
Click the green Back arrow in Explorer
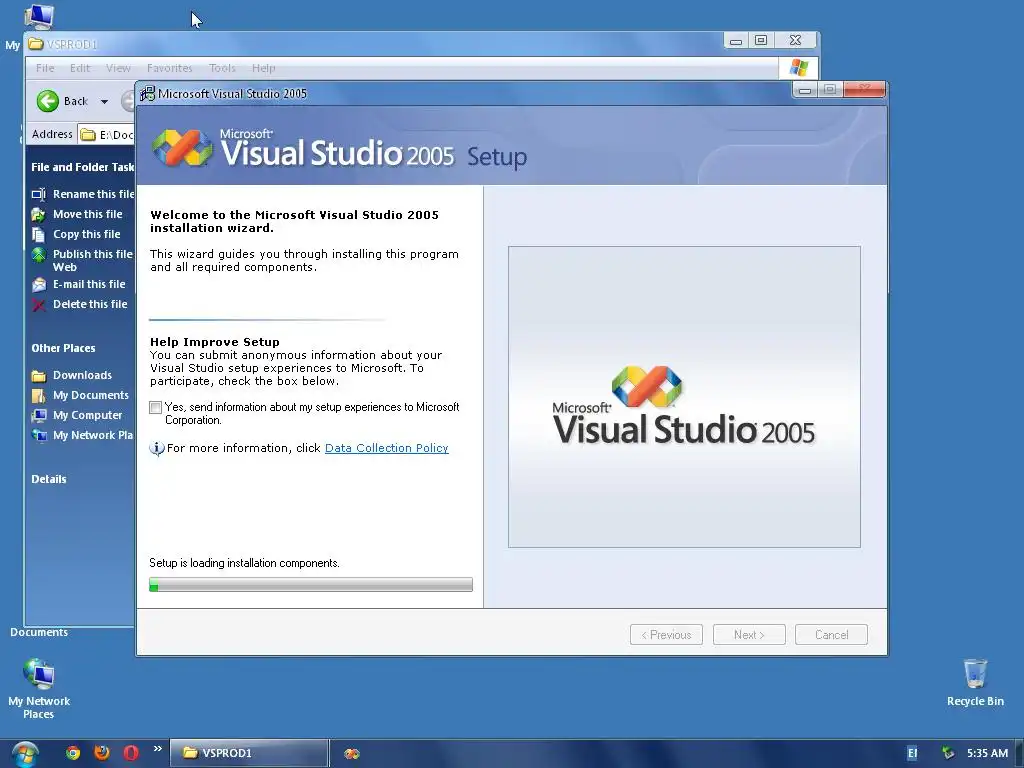[x=48, y=101]
